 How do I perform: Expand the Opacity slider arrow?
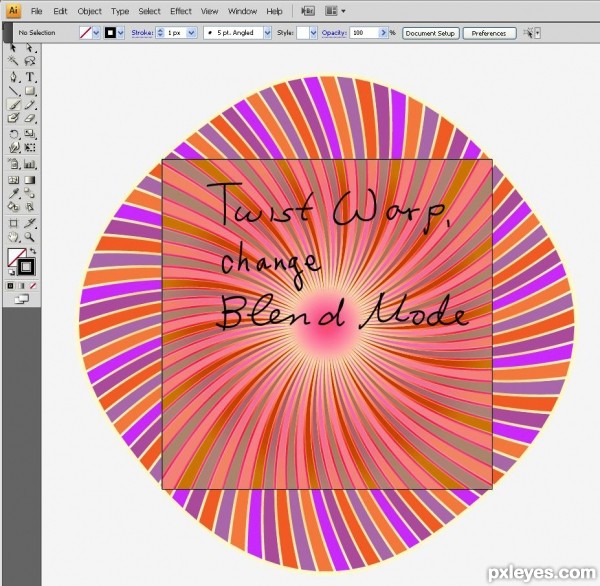coord(383,33)
